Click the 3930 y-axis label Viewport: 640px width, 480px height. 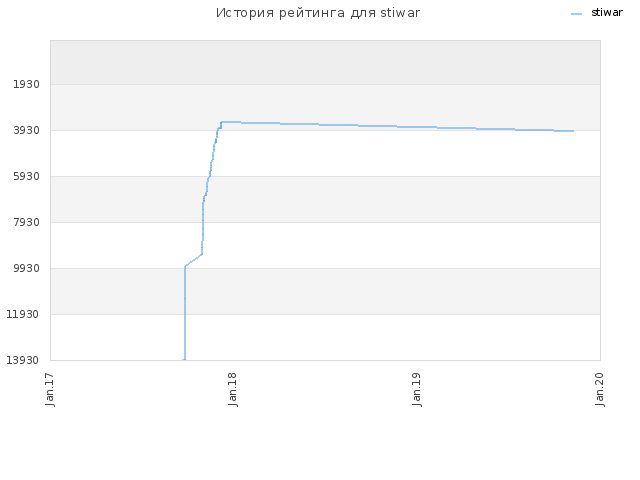click(x=27, y=131)
